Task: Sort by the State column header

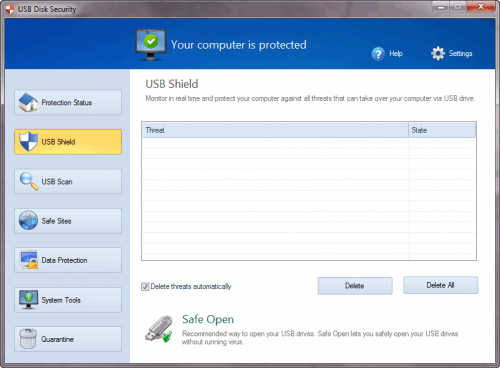Action: [442, 130]
